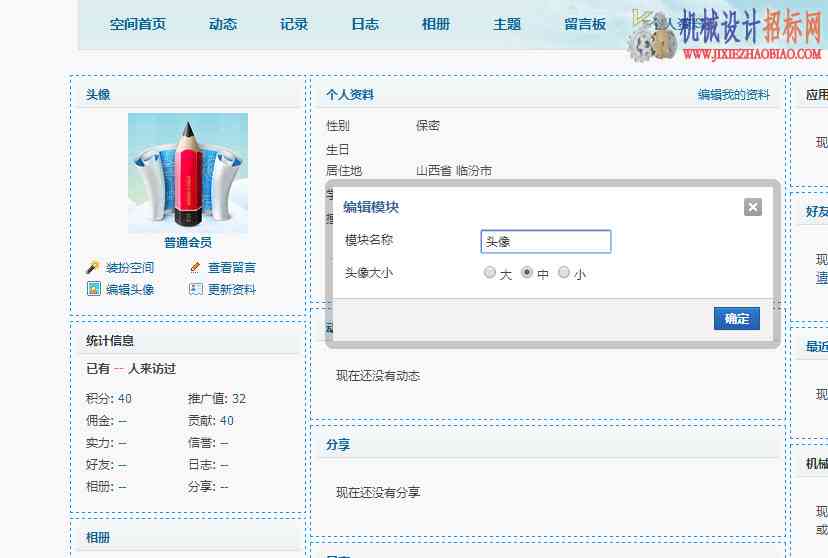Click the 积分 value 40
The image size is (828, 558).
pos(125,399)
